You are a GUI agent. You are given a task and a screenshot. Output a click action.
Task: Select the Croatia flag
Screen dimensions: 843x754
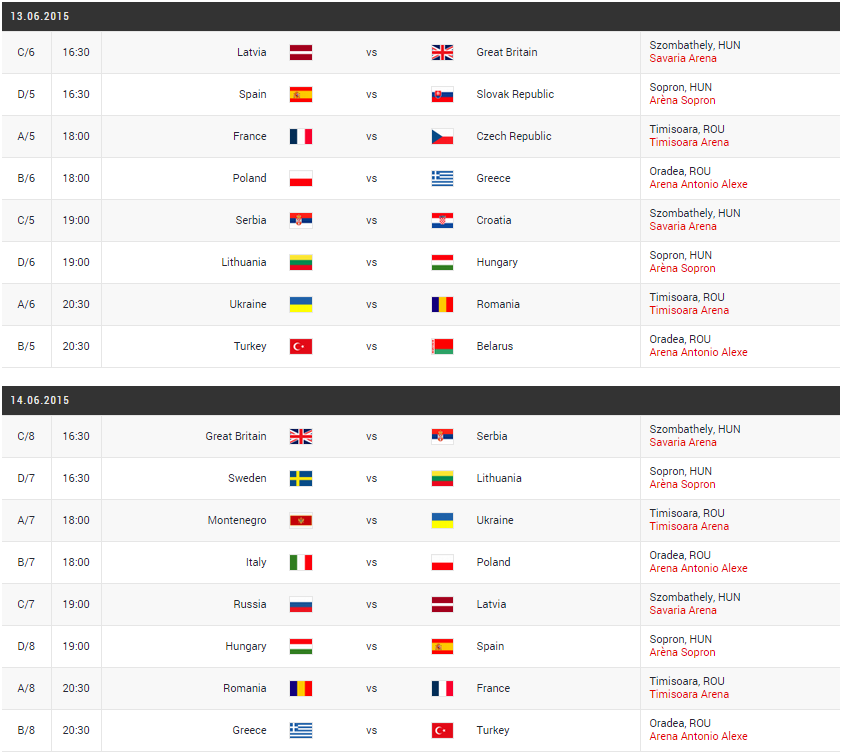442,221
